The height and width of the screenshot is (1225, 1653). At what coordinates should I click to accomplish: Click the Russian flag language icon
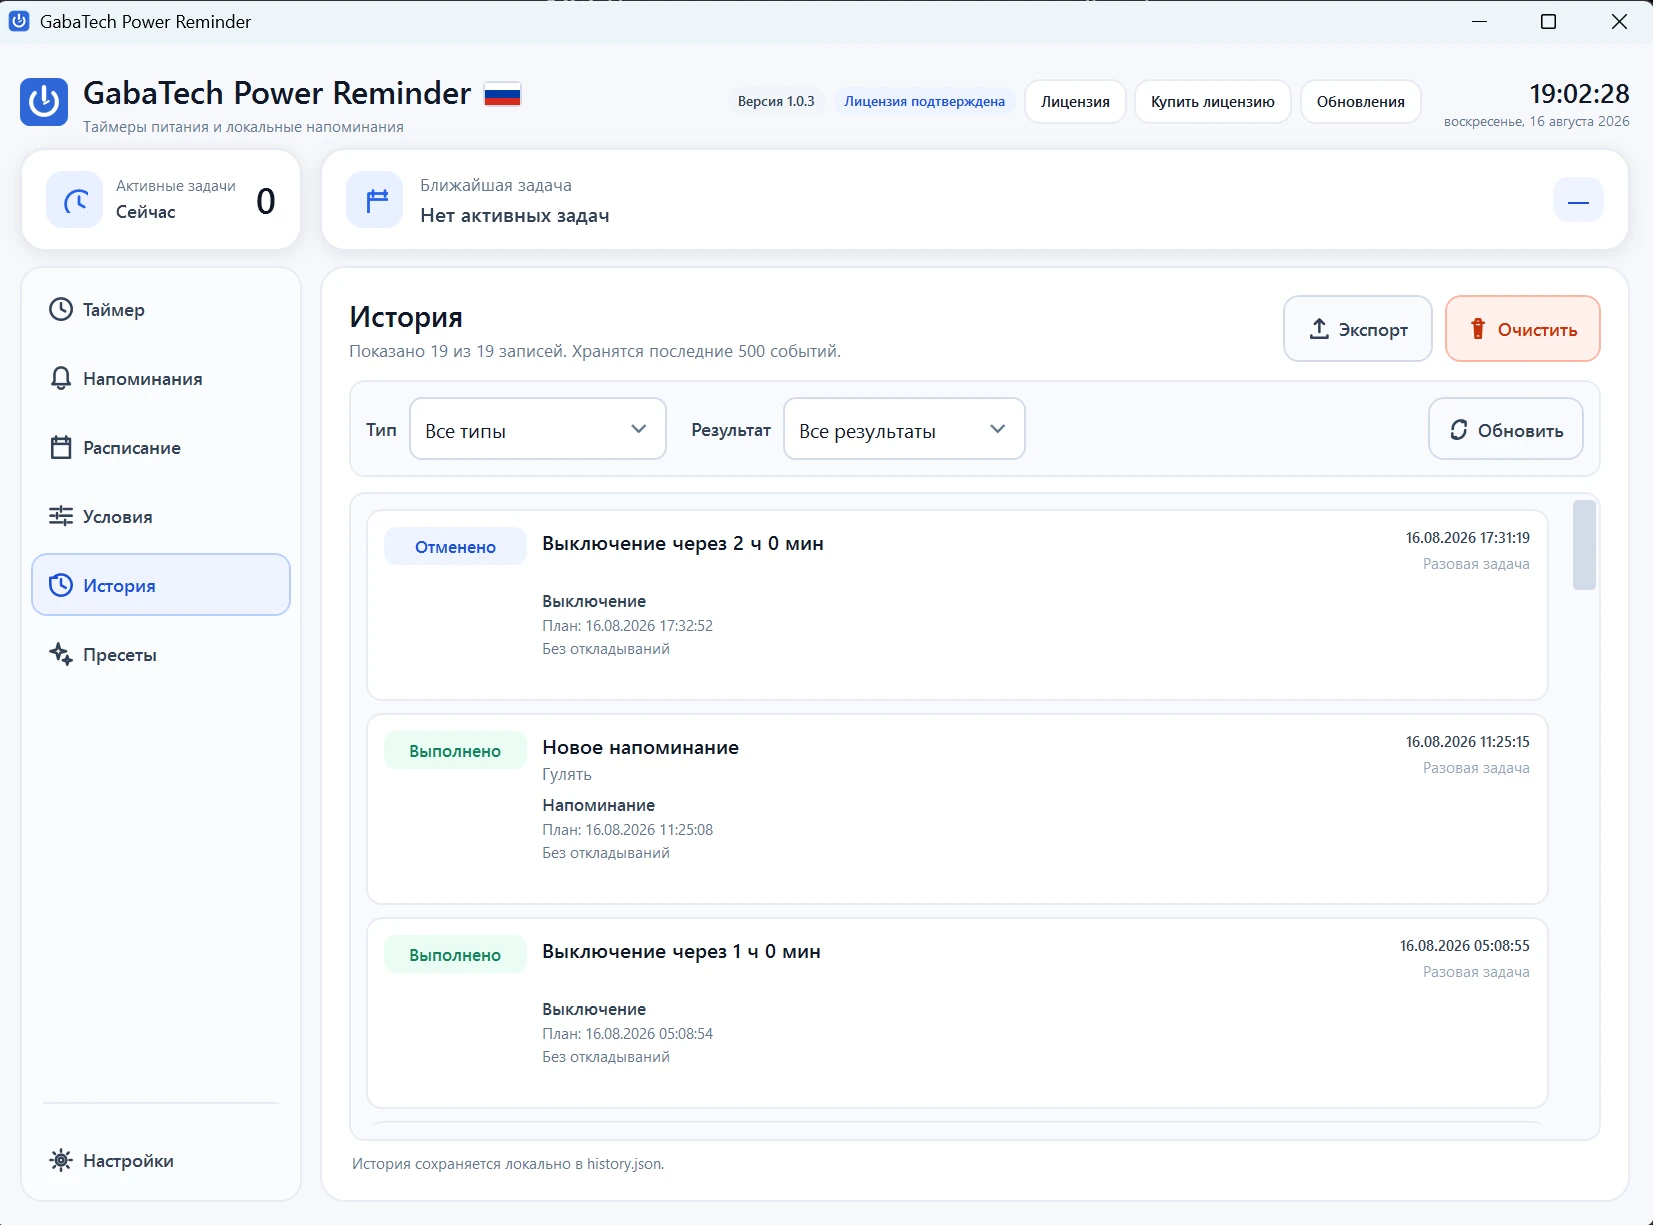pyautogui.click(x=502, y=95)
